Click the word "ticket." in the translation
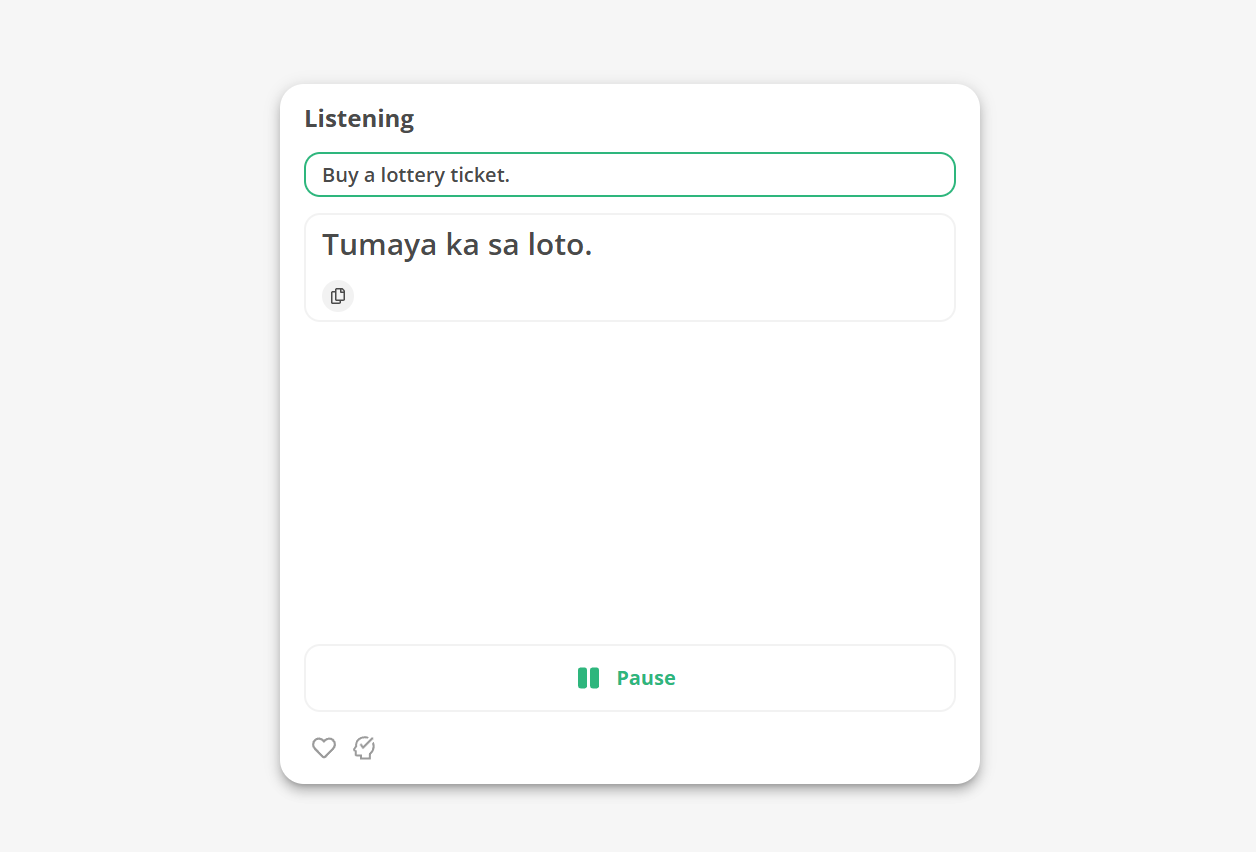The height and width of the screenshot is (852, 1256). pos(480,175)
